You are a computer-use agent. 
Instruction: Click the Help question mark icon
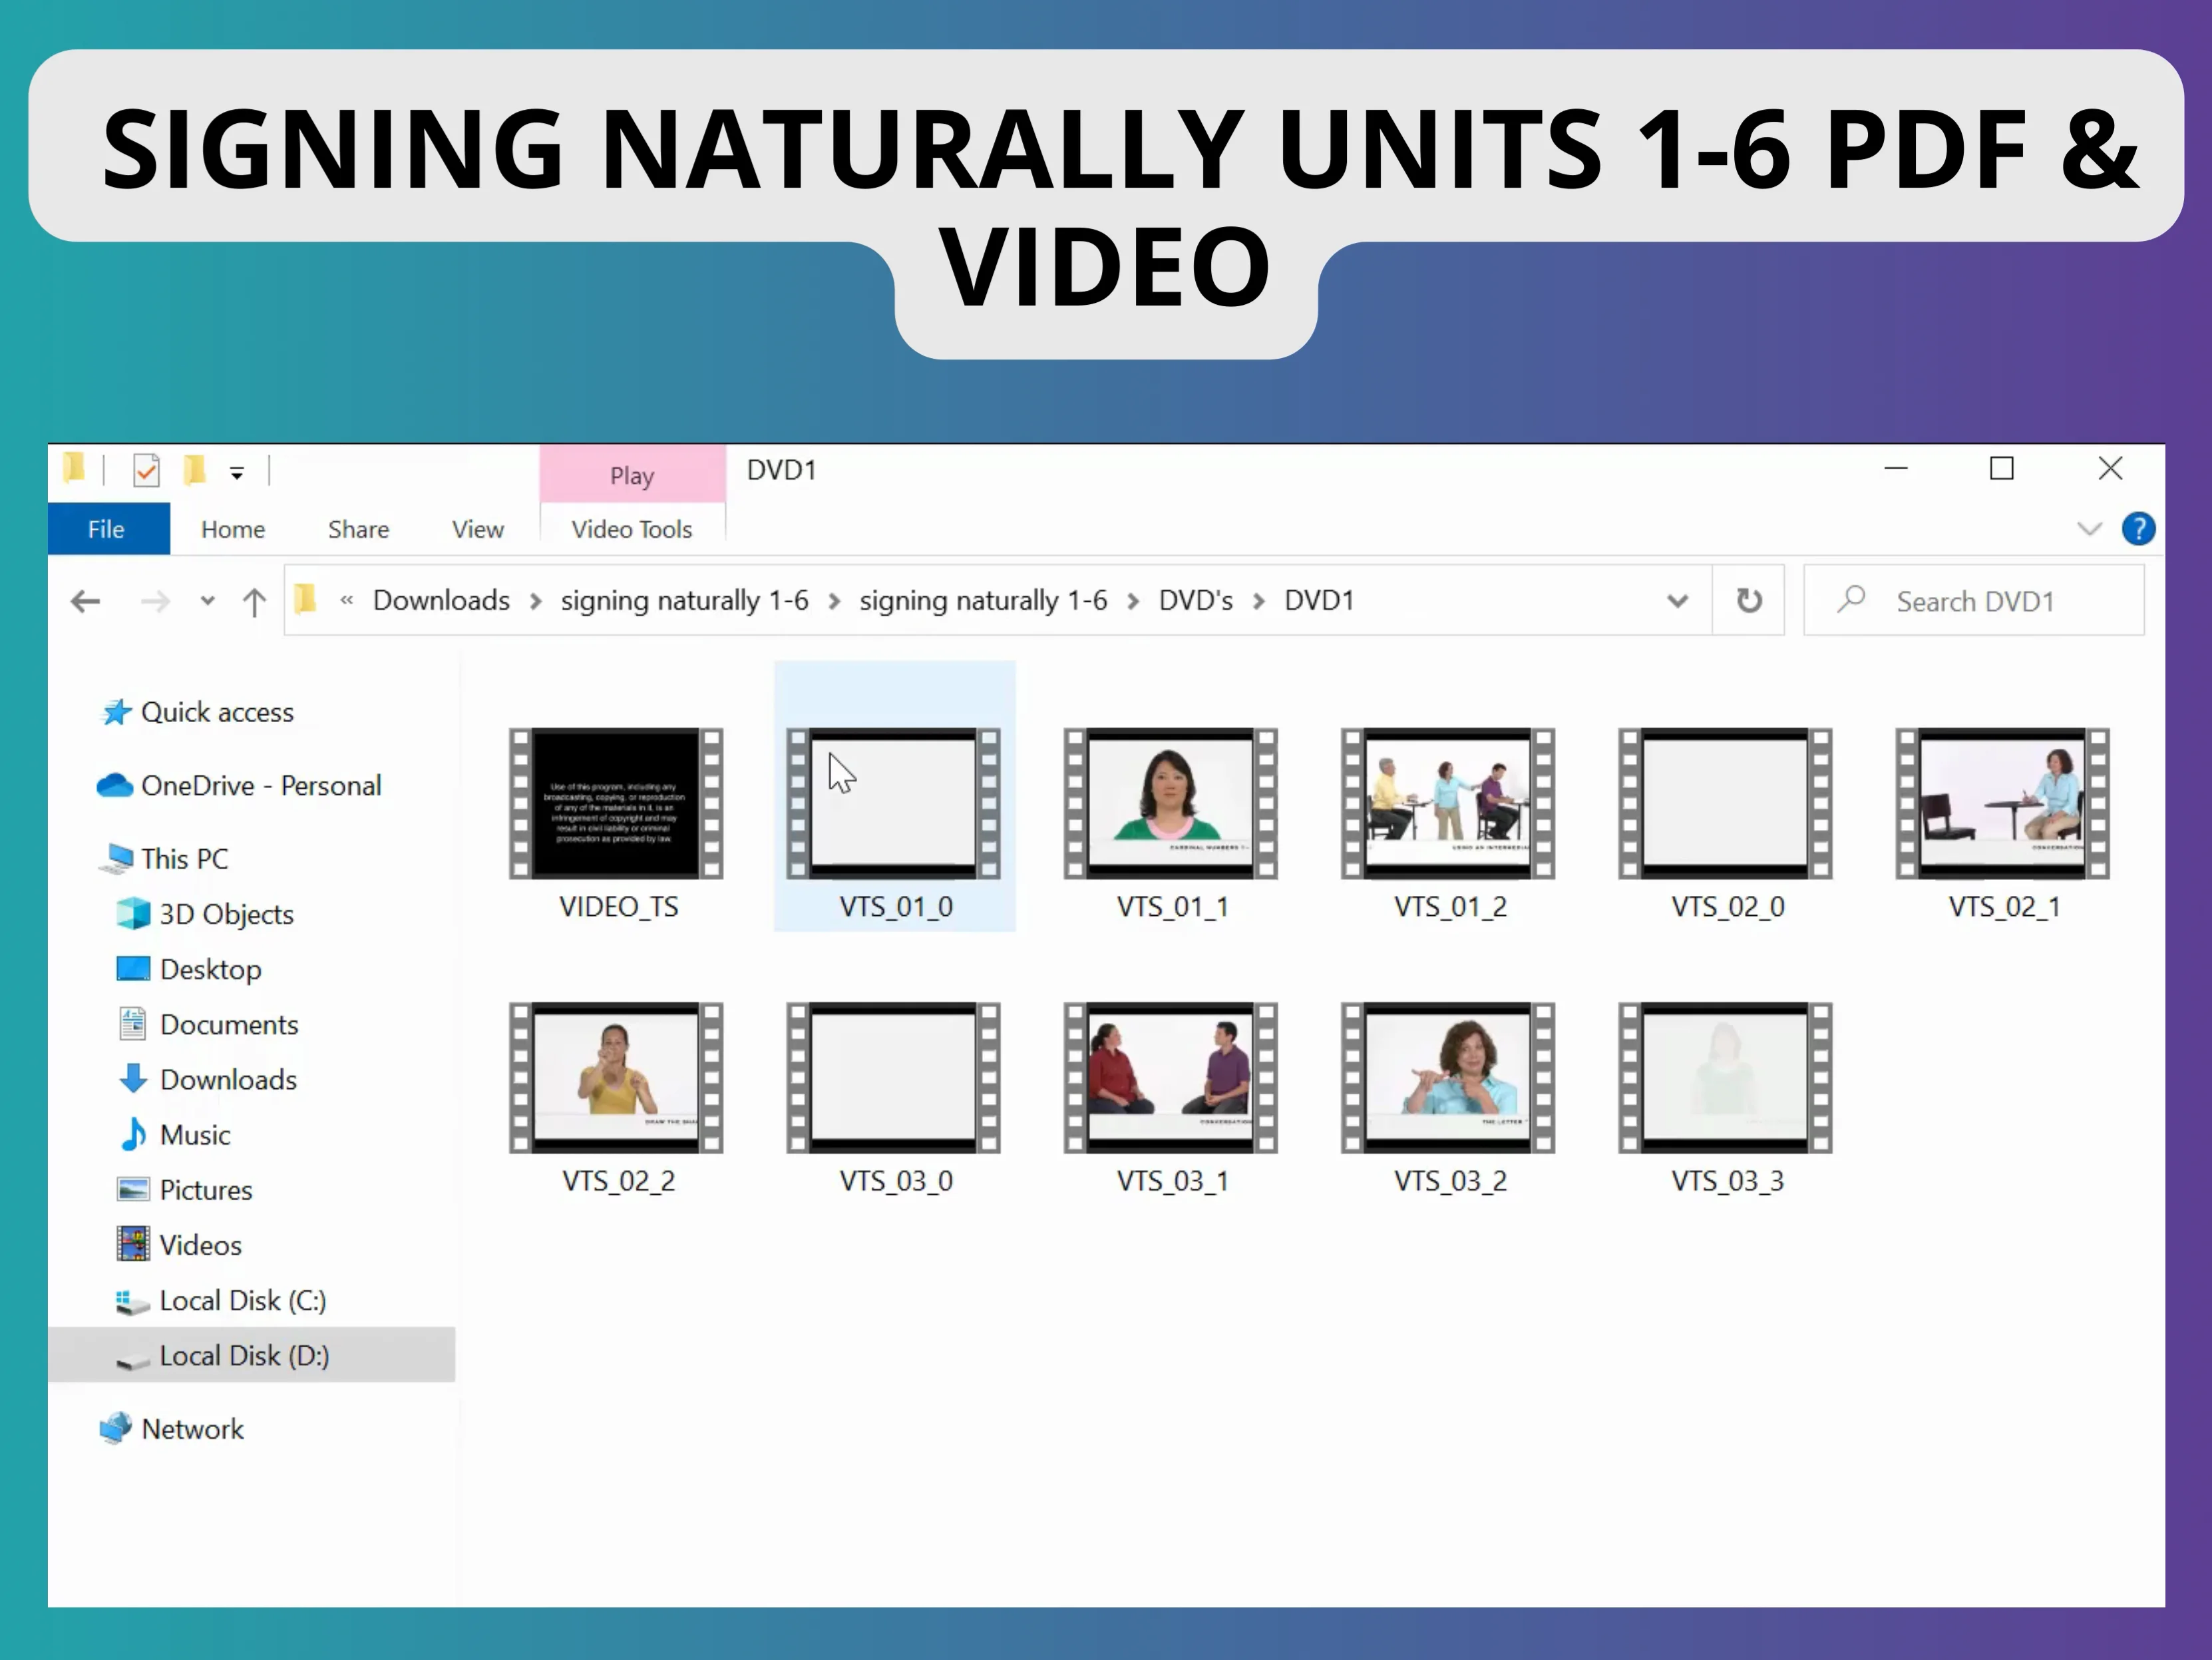(x=2139, y=529)
